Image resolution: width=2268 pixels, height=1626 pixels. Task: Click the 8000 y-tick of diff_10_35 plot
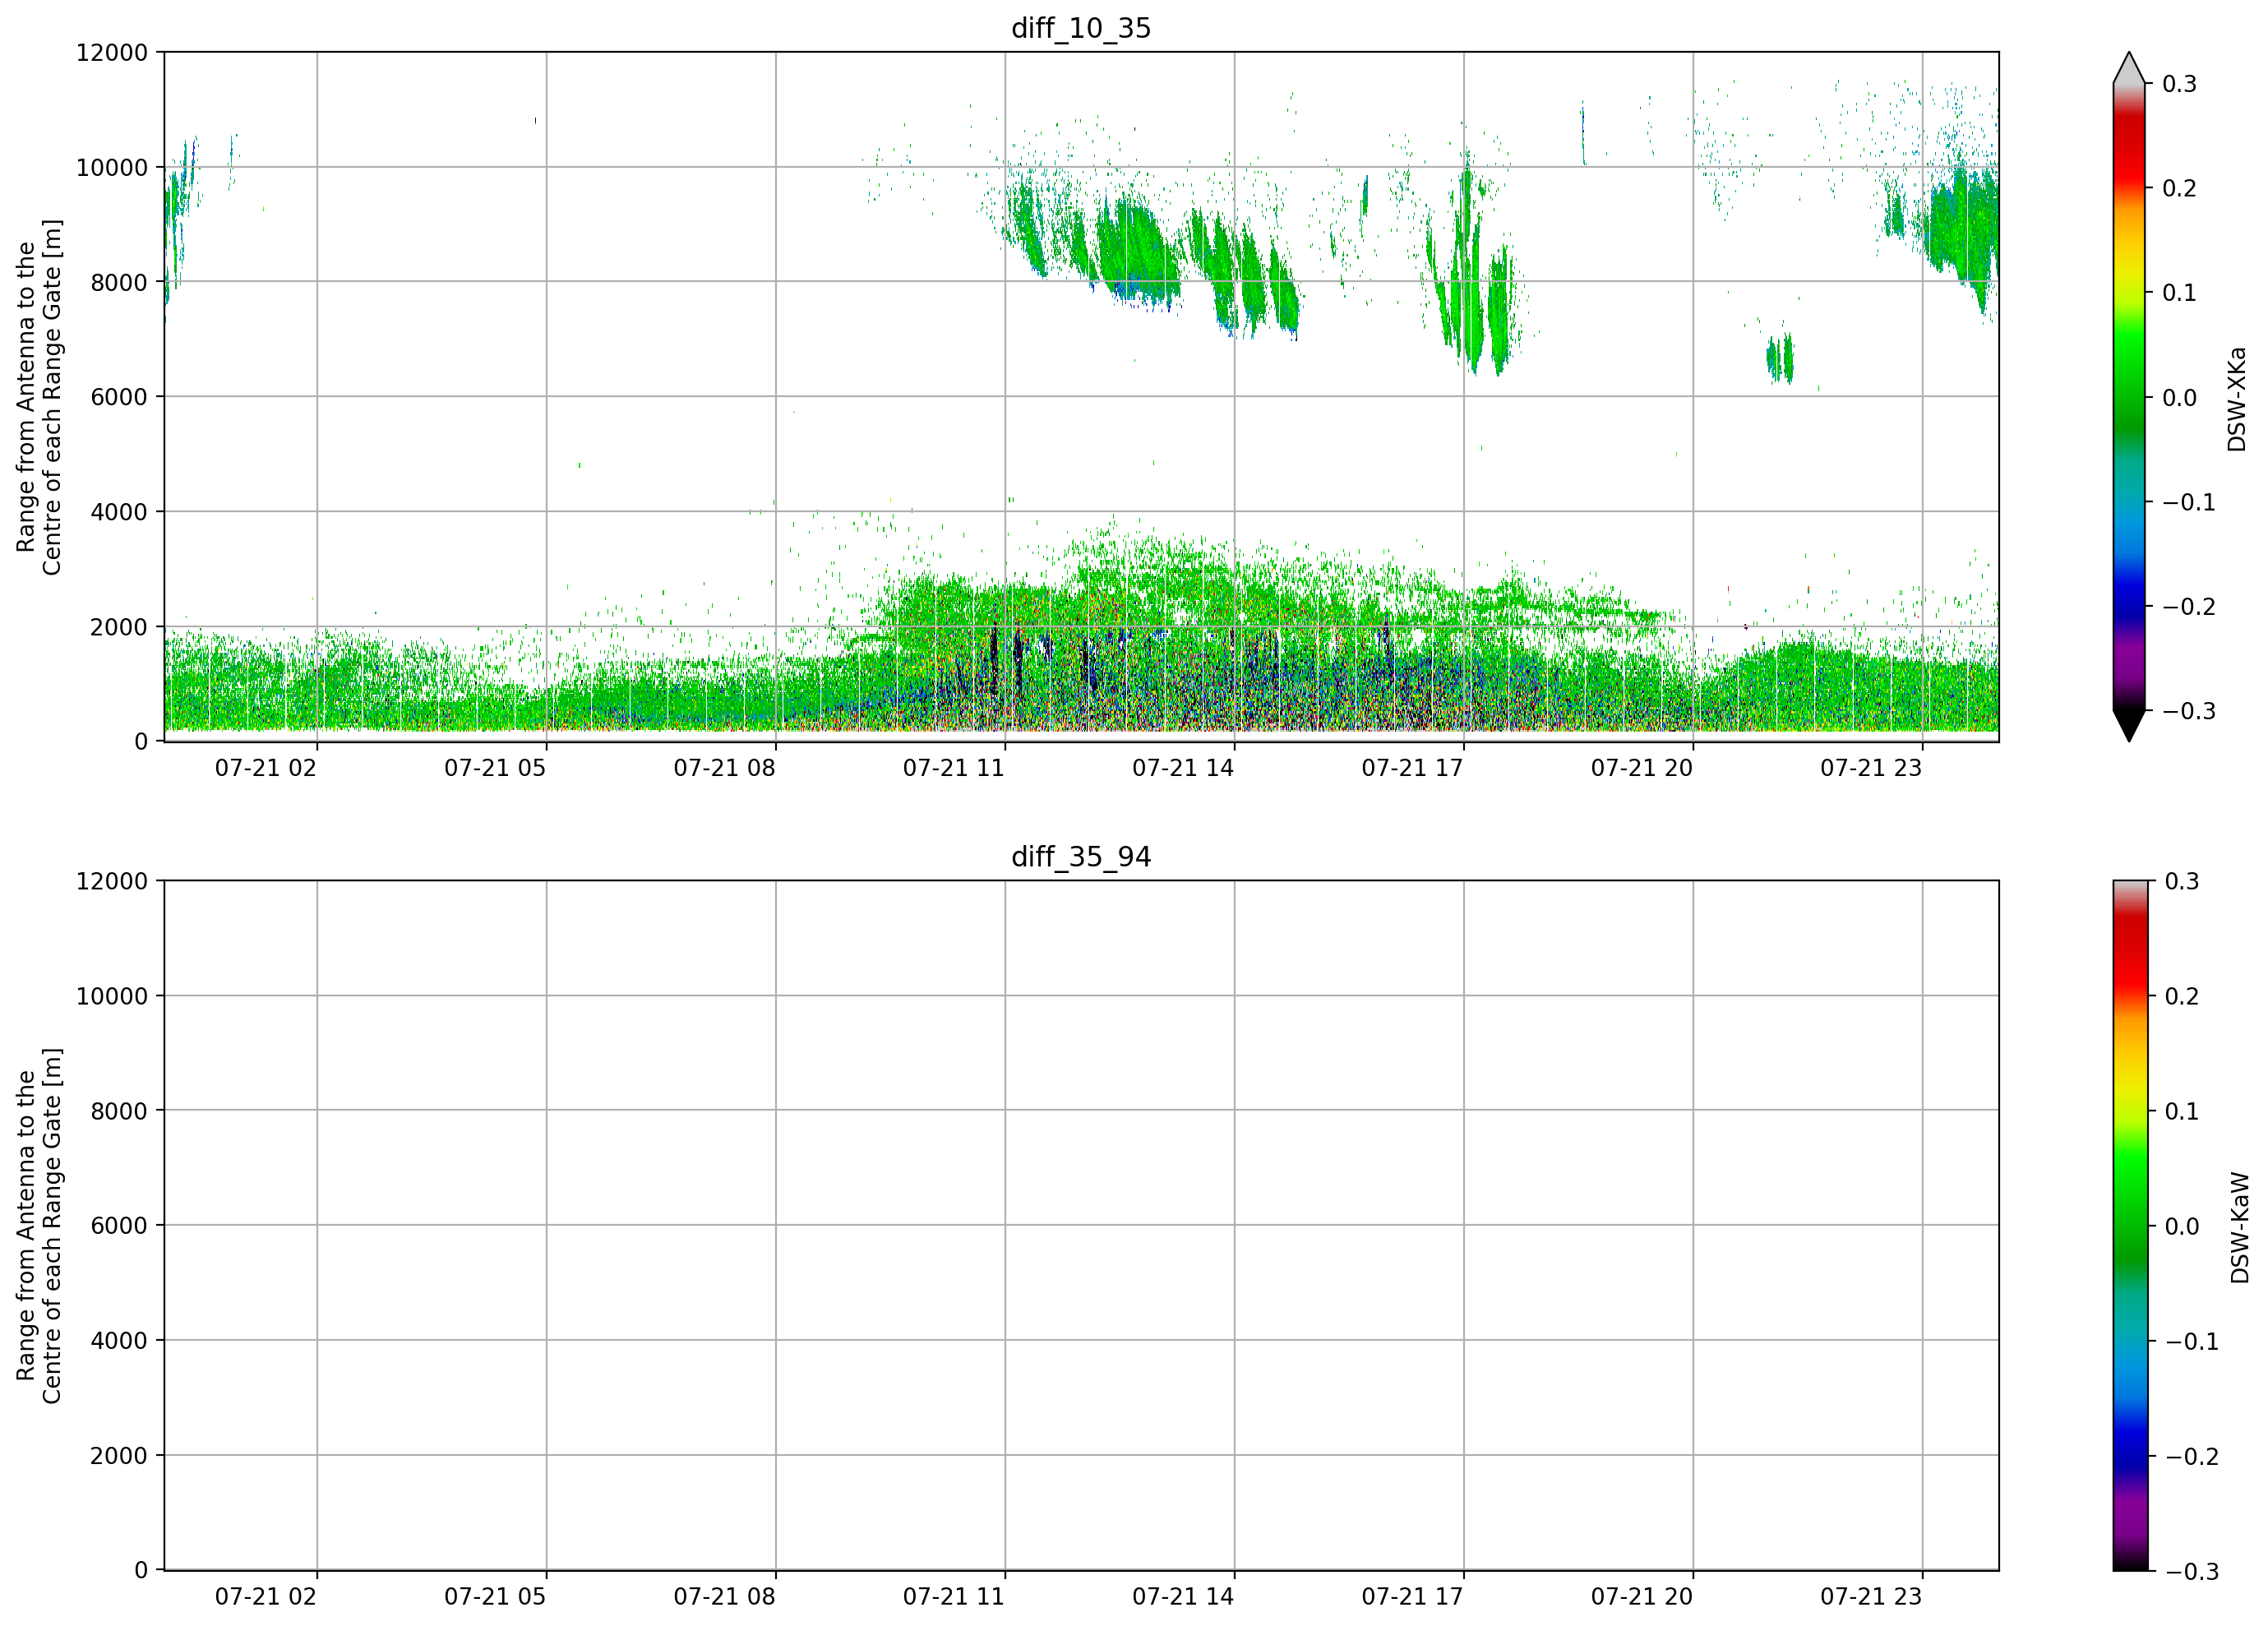119,283
